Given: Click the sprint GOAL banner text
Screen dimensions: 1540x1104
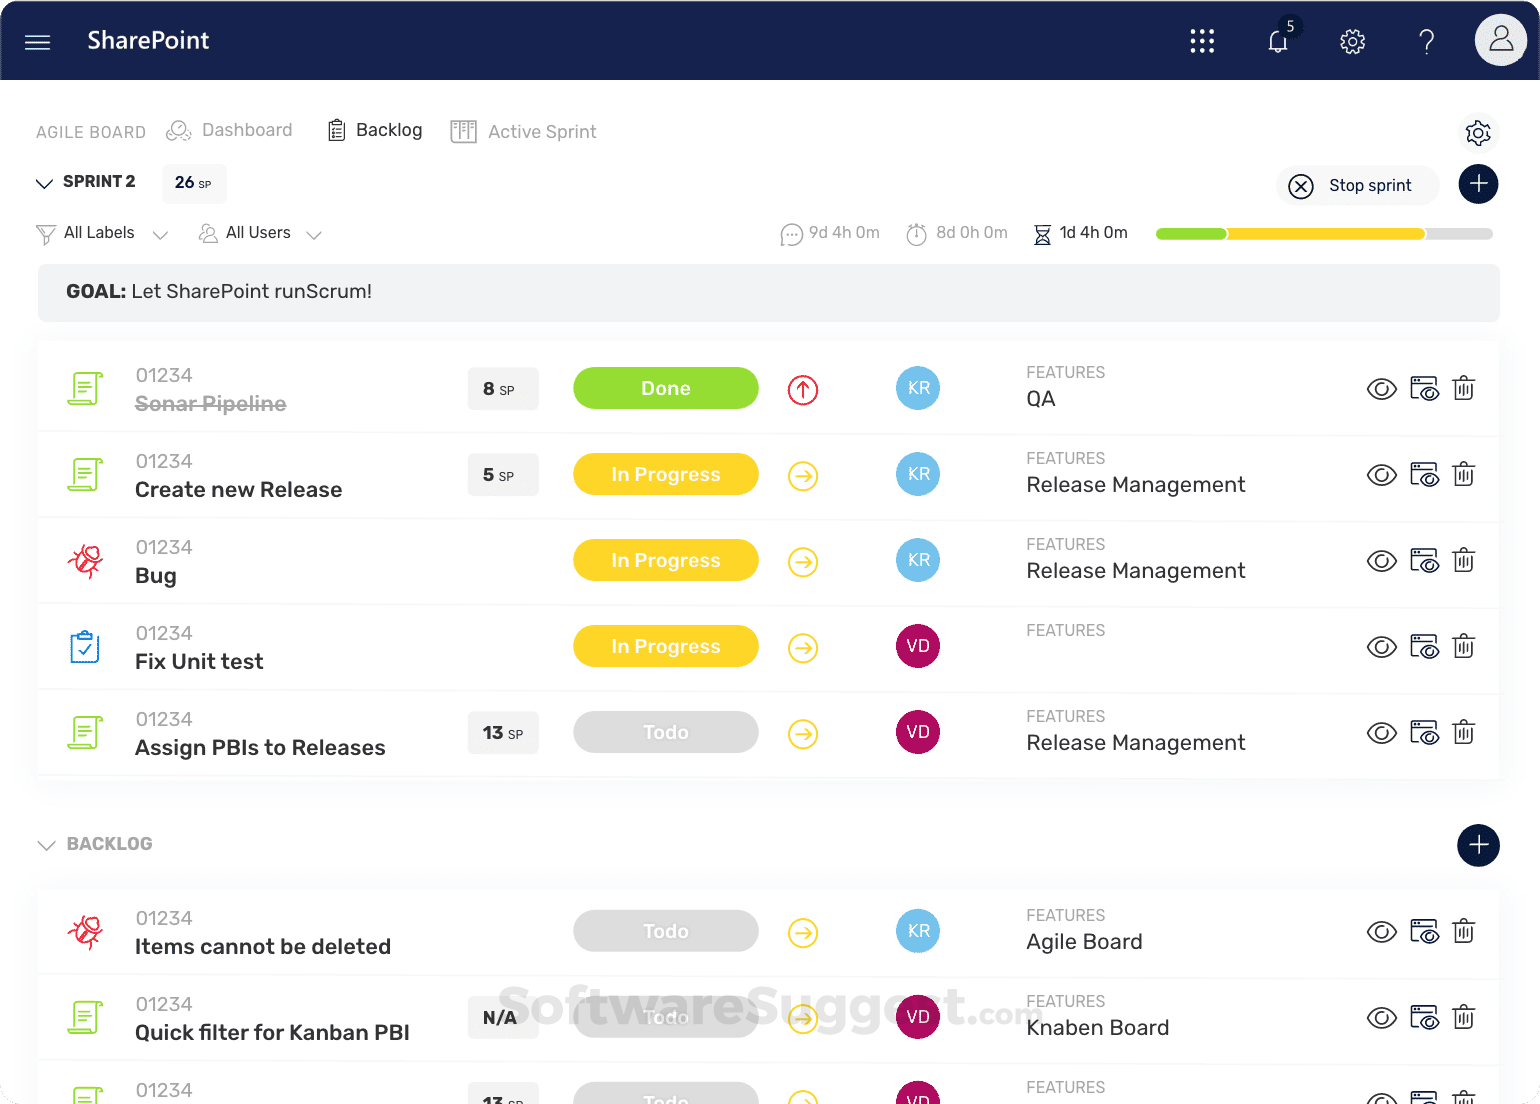Looking at the screenshot, I should pyautogui.click(x=219, y=291).
